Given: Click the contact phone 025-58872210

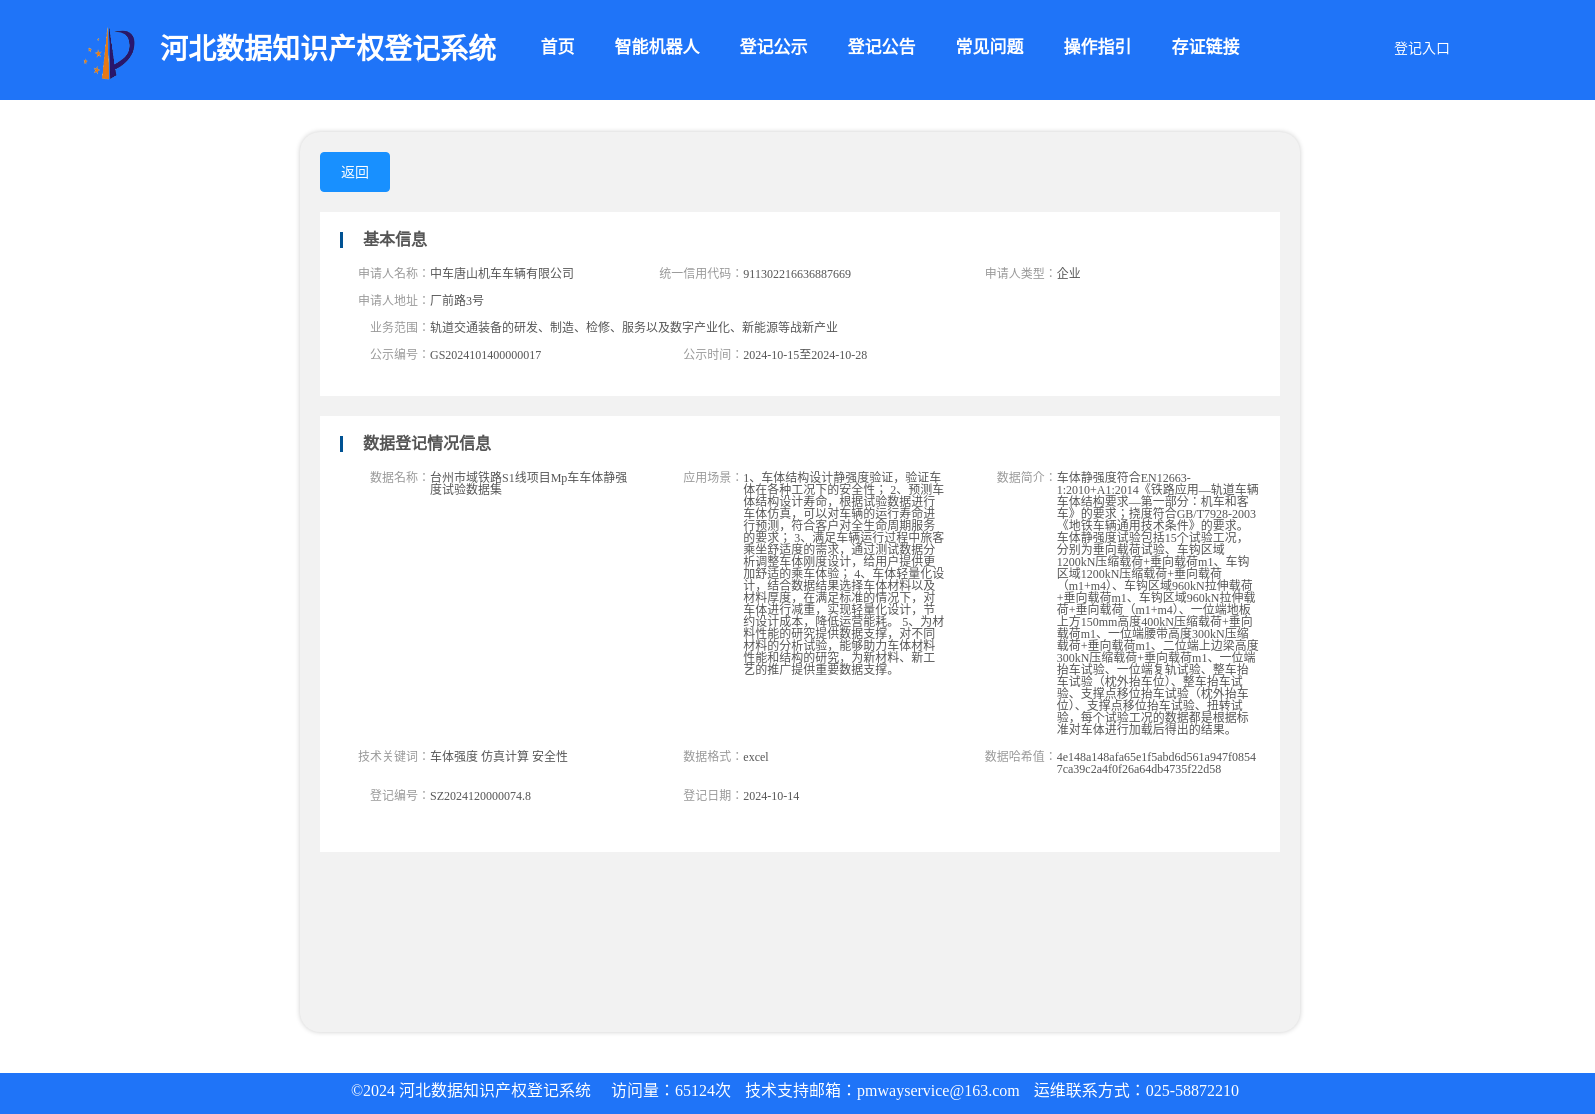Looking at the screenshot, I should [x=1192, y=1091].
